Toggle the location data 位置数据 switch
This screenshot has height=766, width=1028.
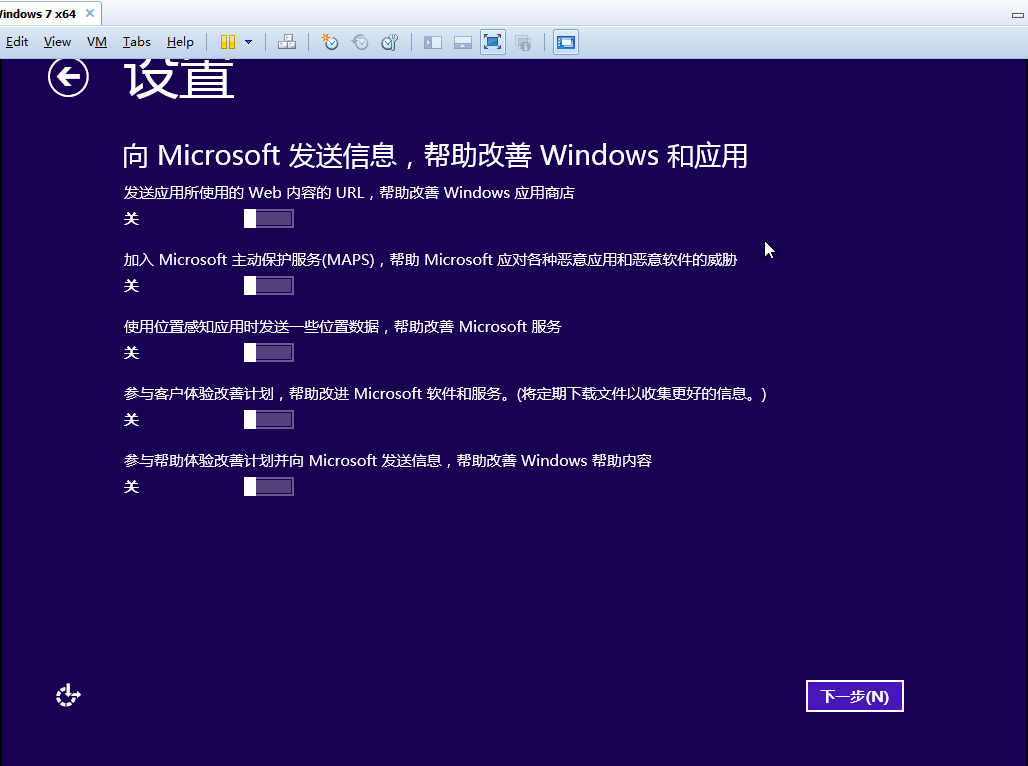[269, 352]
